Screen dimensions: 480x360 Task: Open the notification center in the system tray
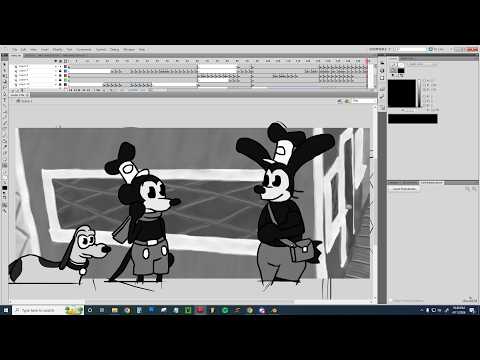pos(472,311)
